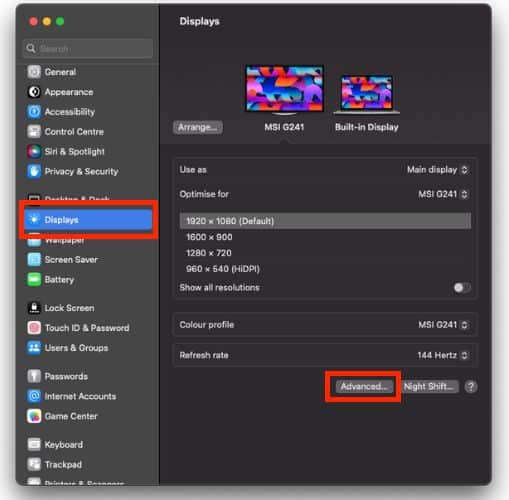Select the Lock Screen icon
The width and height of the screenshot is (509, 500).
coord(34,308)
